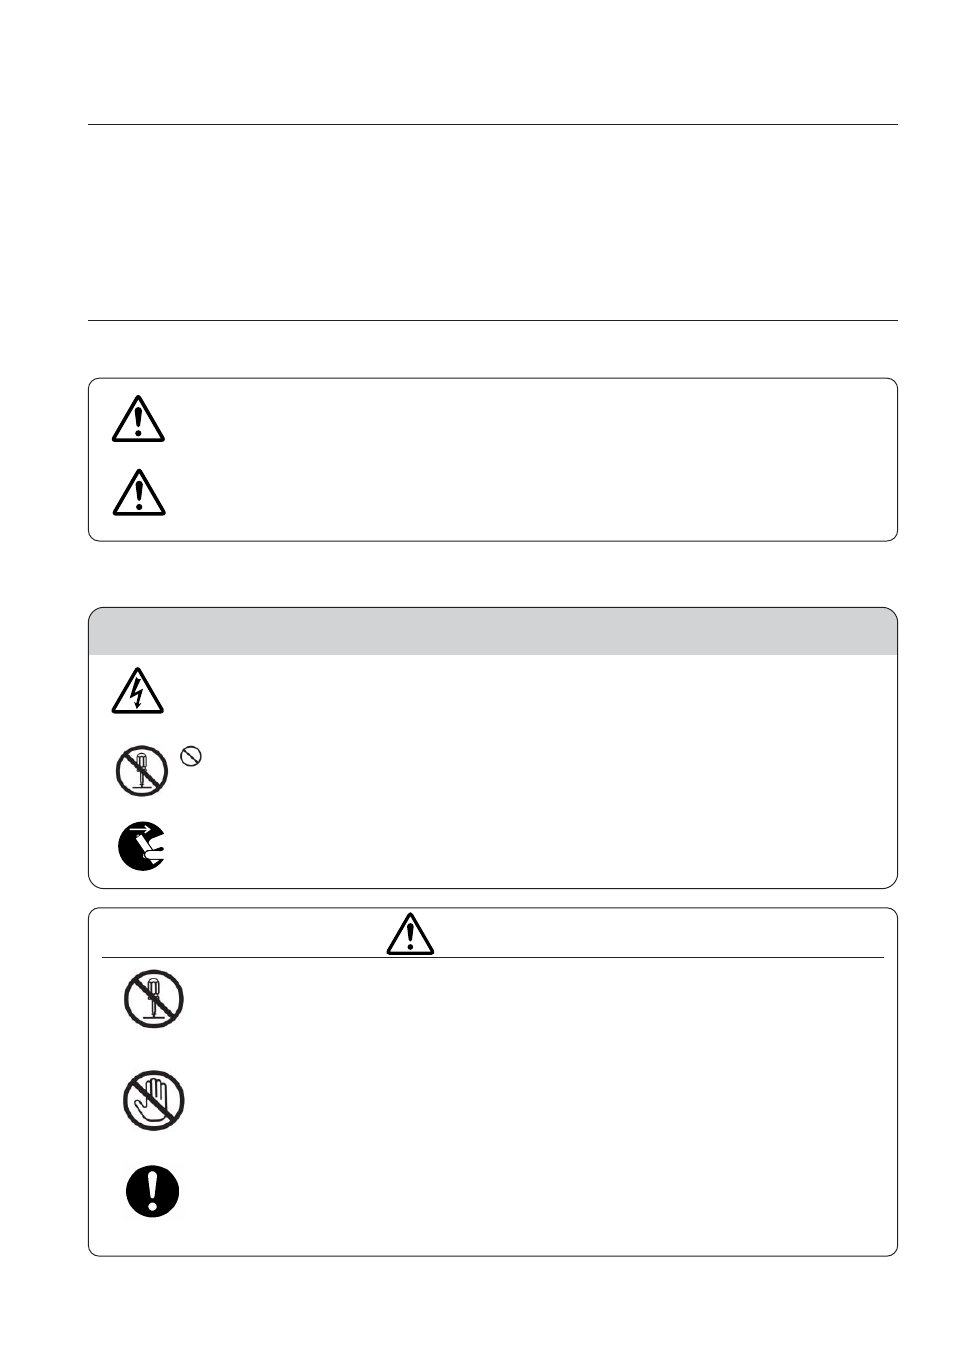
Task: Click the second horizontal rule above first box
Action: pos(493,321)
